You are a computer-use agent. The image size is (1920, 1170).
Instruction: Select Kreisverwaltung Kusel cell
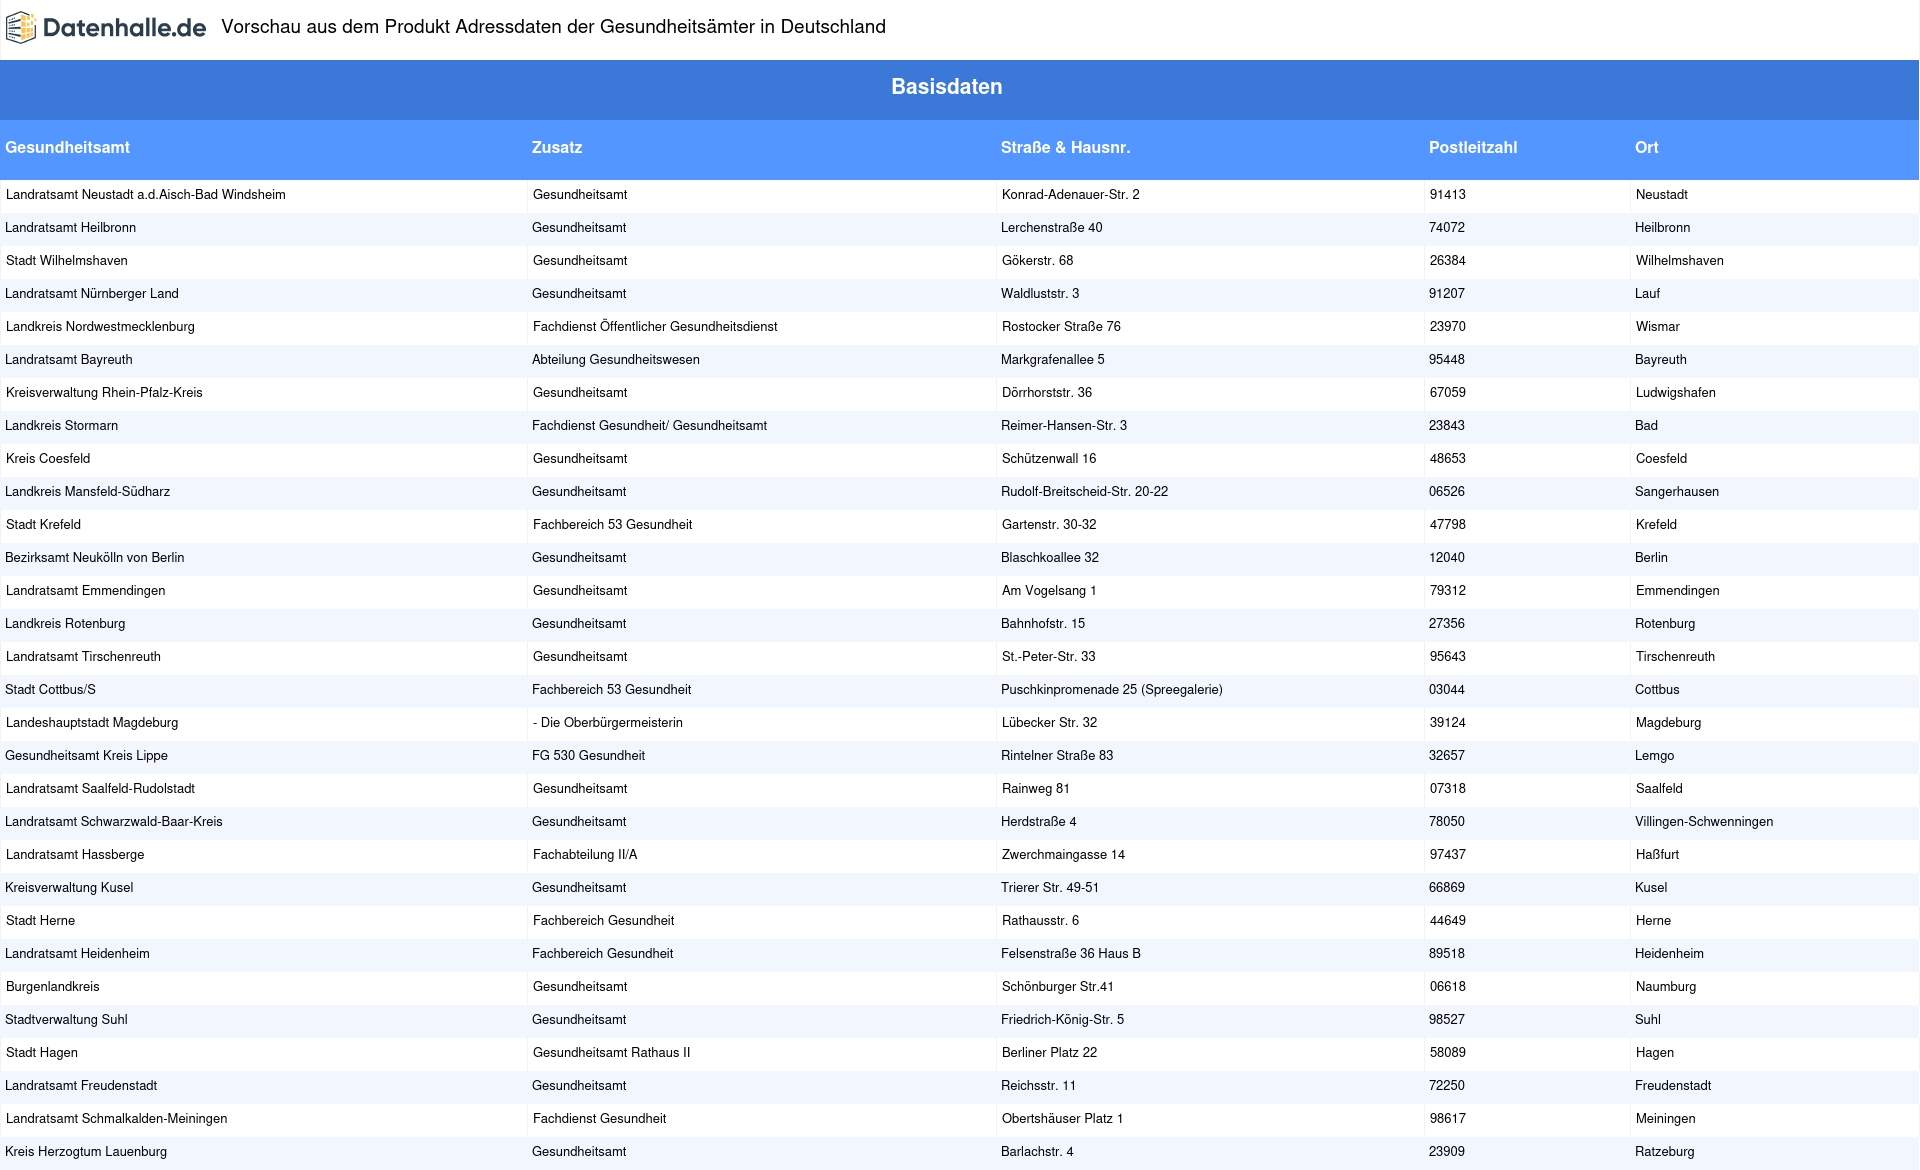point(69,888)
